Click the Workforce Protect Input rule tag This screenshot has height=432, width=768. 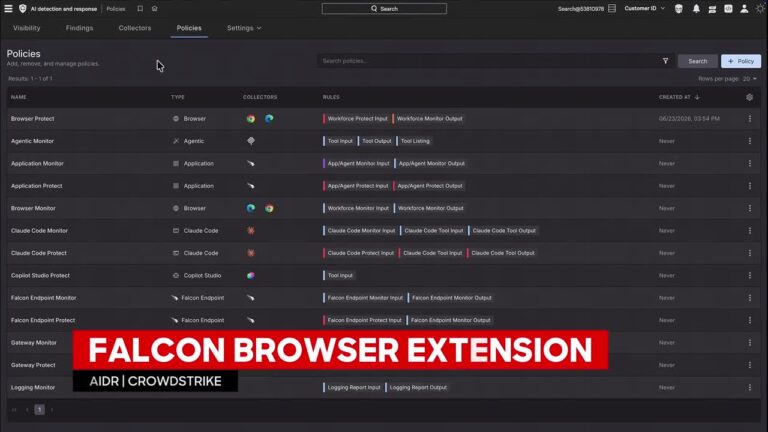click(356, 119)
